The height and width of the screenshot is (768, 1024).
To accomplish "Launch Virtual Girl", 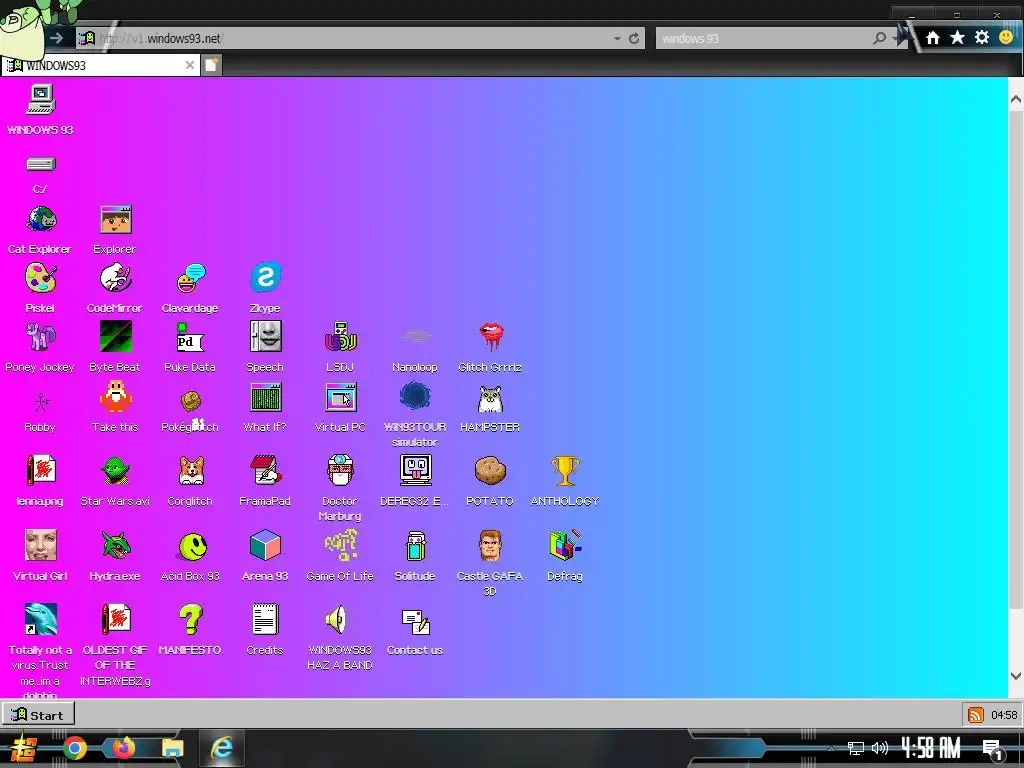I will tap(40, 545).
